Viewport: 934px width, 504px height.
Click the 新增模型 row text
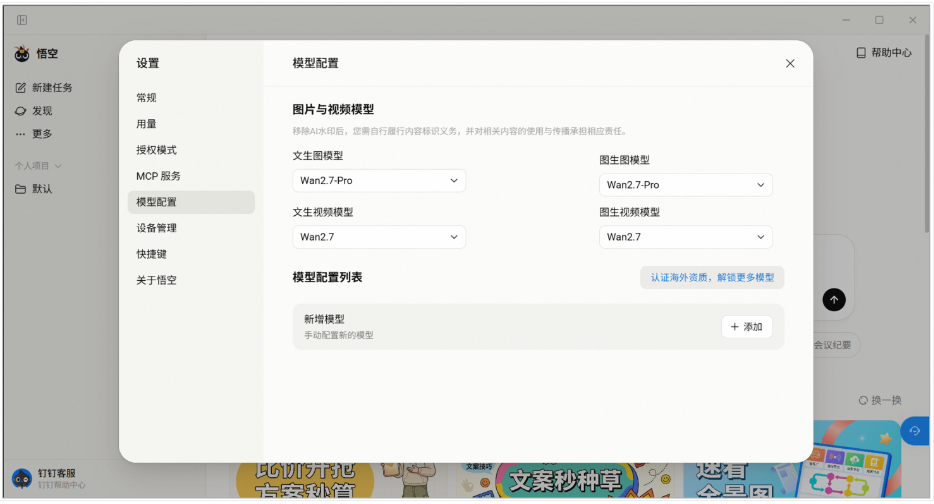pyautogui.click(x=325, y=319)
